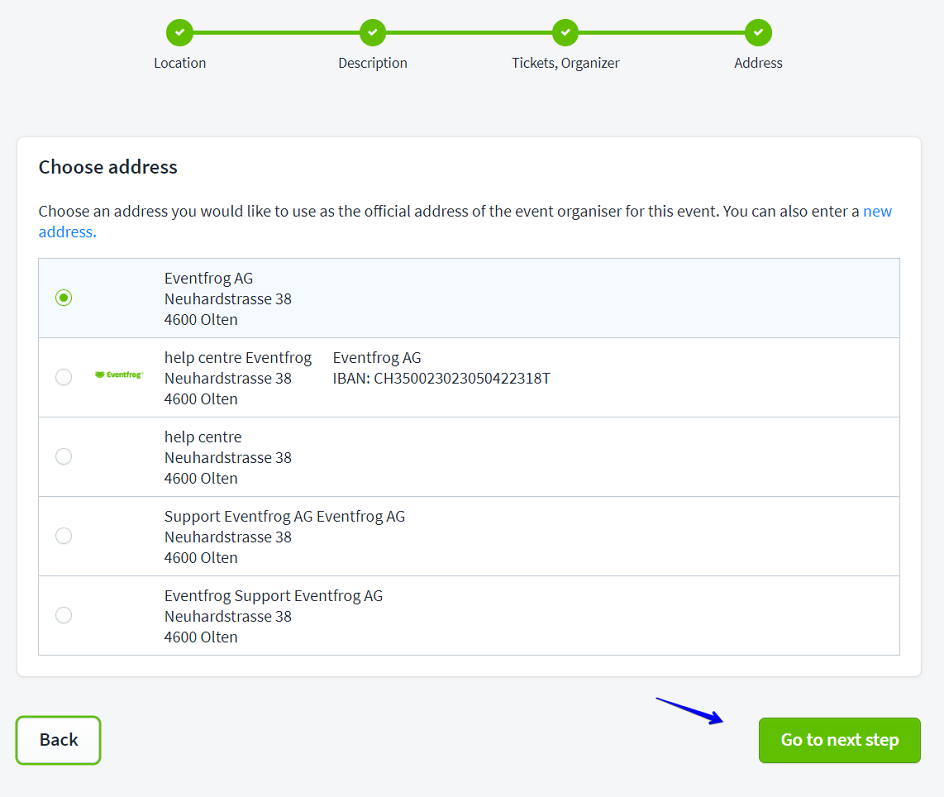
Task: Go to the Location step label
Action: (x=180, y=63)
